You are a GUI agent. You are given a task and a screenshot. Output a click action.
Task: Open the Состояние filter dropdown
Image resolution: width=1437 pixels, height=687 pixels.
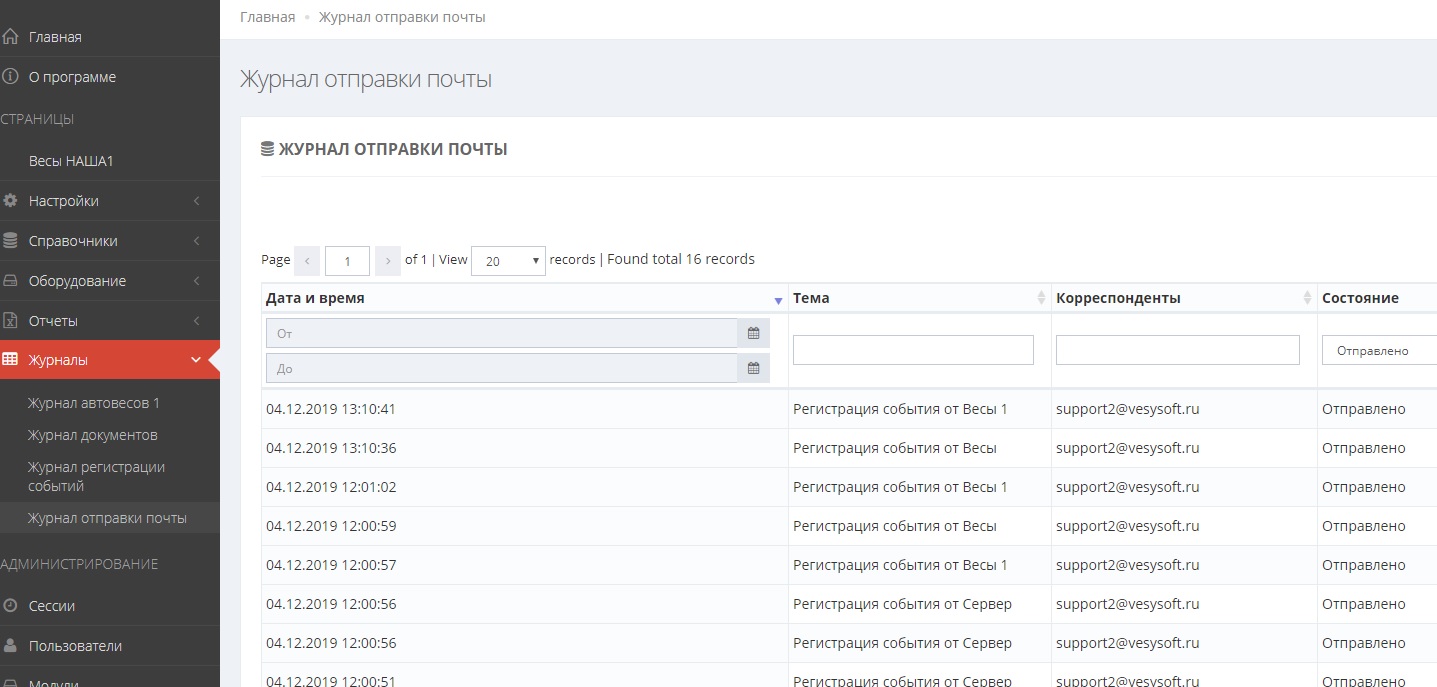click(x=1378, y=351)
